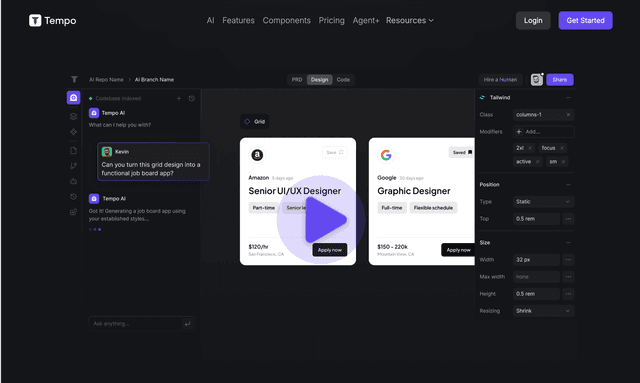Click the send arrow in Ask anything box

click(187, 324)
